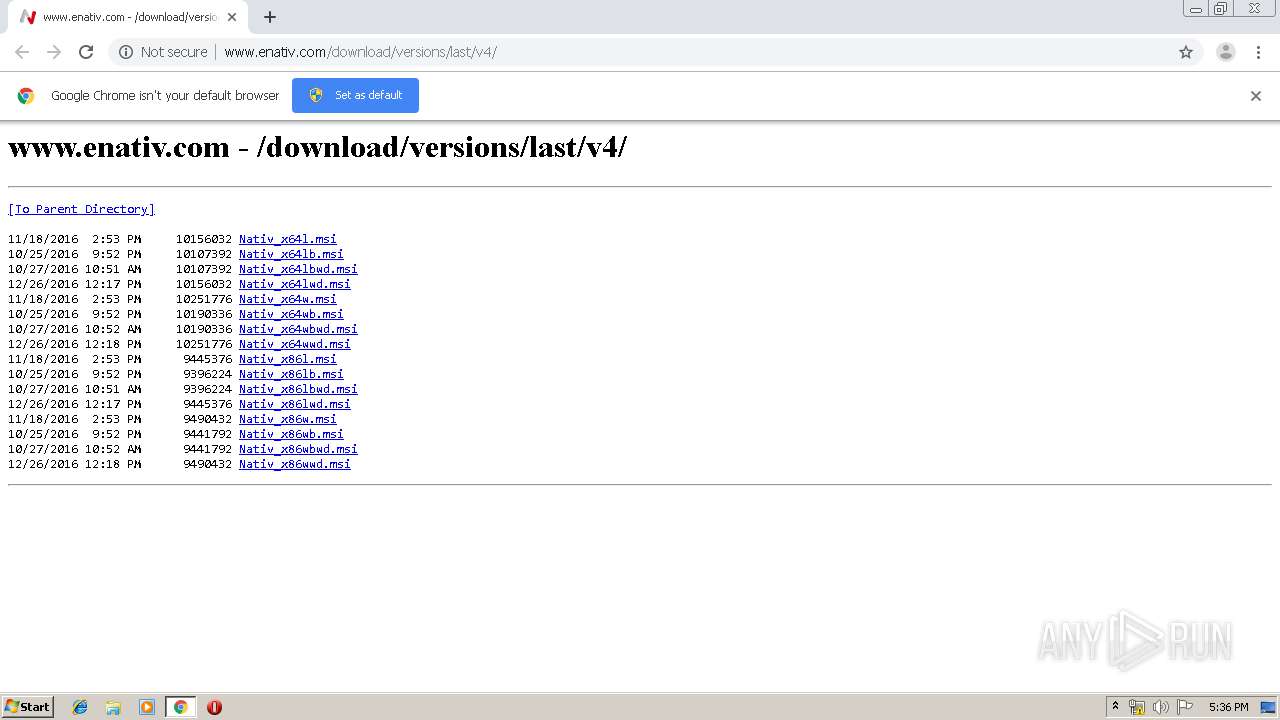Open site info 'Not secure' icon
Viewport: 1280px width, 720px height.
tap(126, 52)
